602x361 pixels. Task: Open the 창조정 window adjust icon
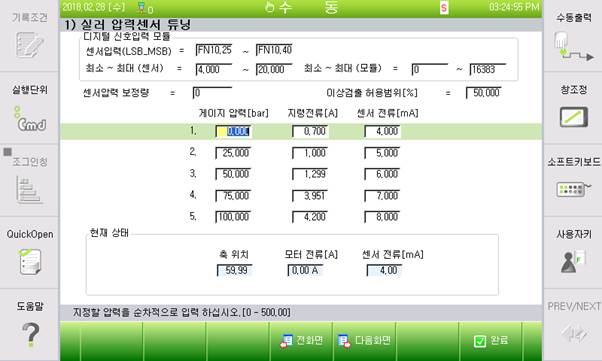574,117
